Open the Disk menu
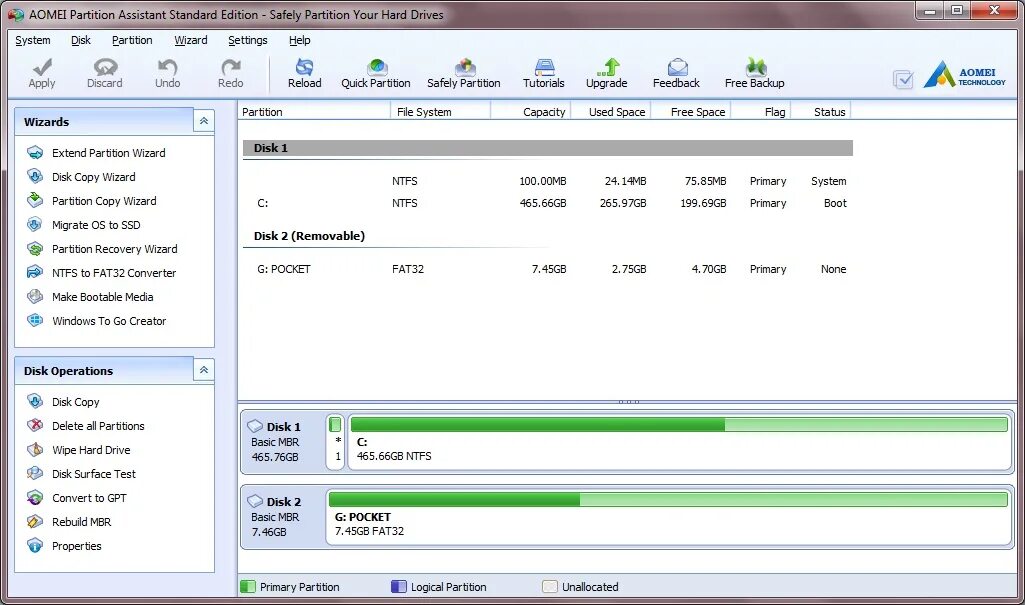This screenshot has width=1025, height=605. 81,41
